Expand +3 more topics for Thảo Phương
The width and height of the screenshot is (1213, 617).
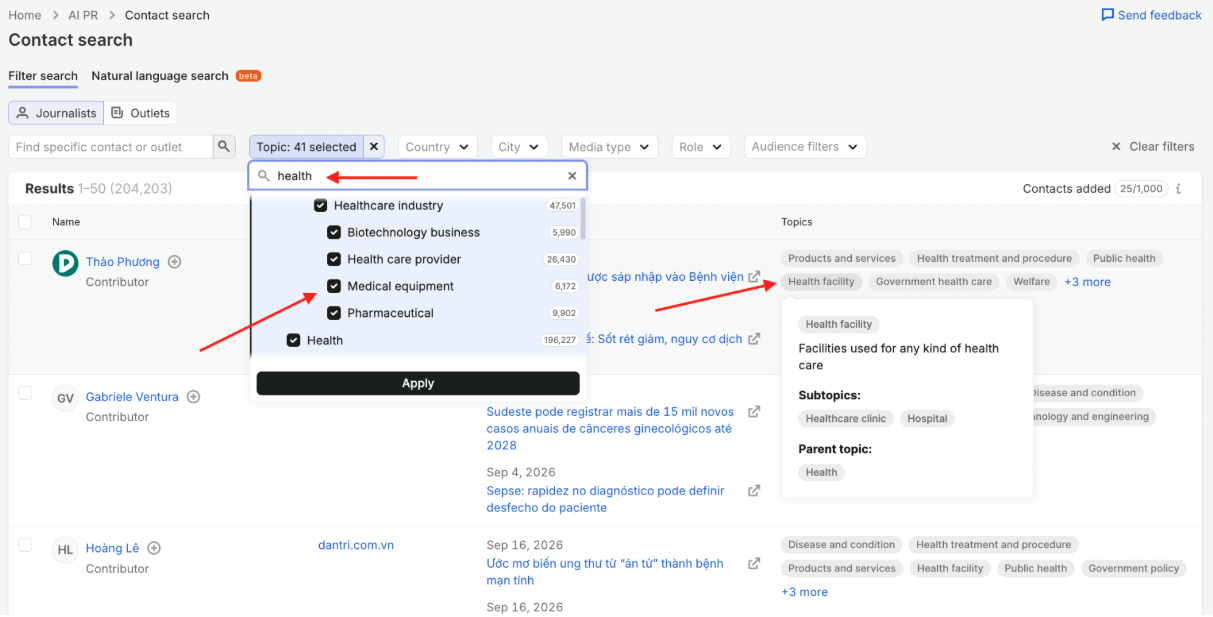pyautogui.click(x=1087, y=282)
